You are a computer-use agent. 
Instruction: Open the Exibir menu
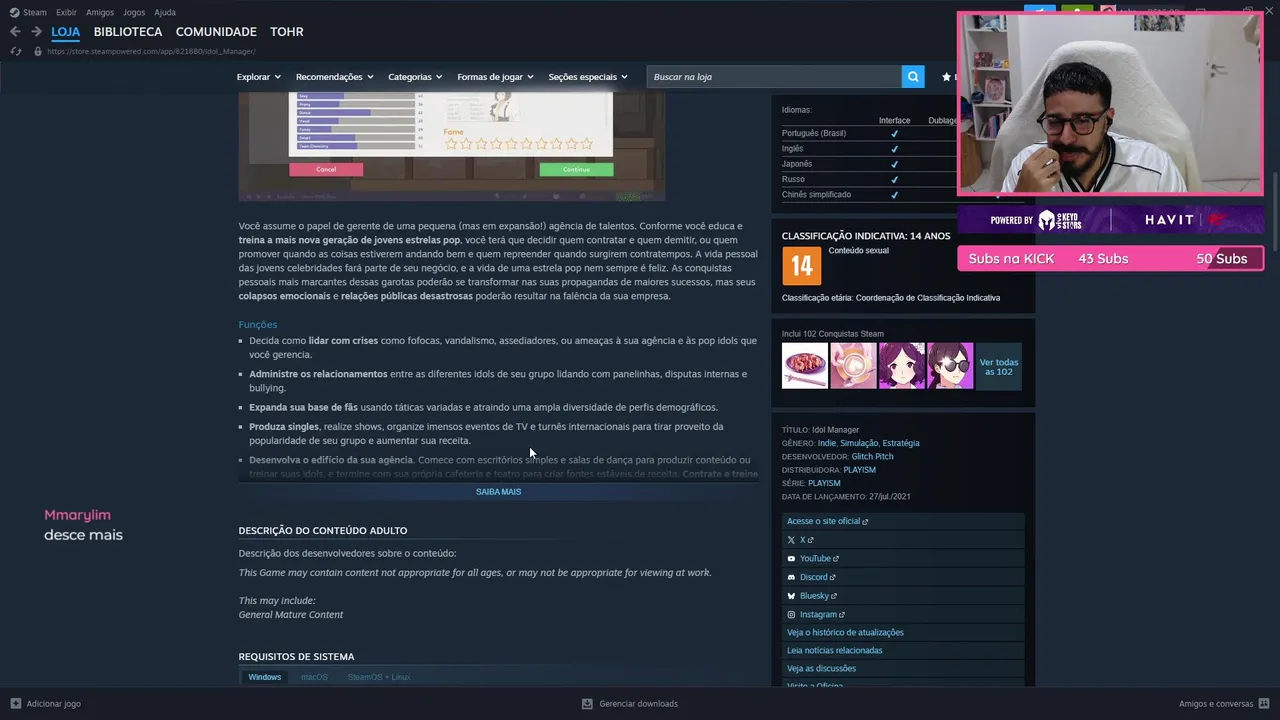66,12
